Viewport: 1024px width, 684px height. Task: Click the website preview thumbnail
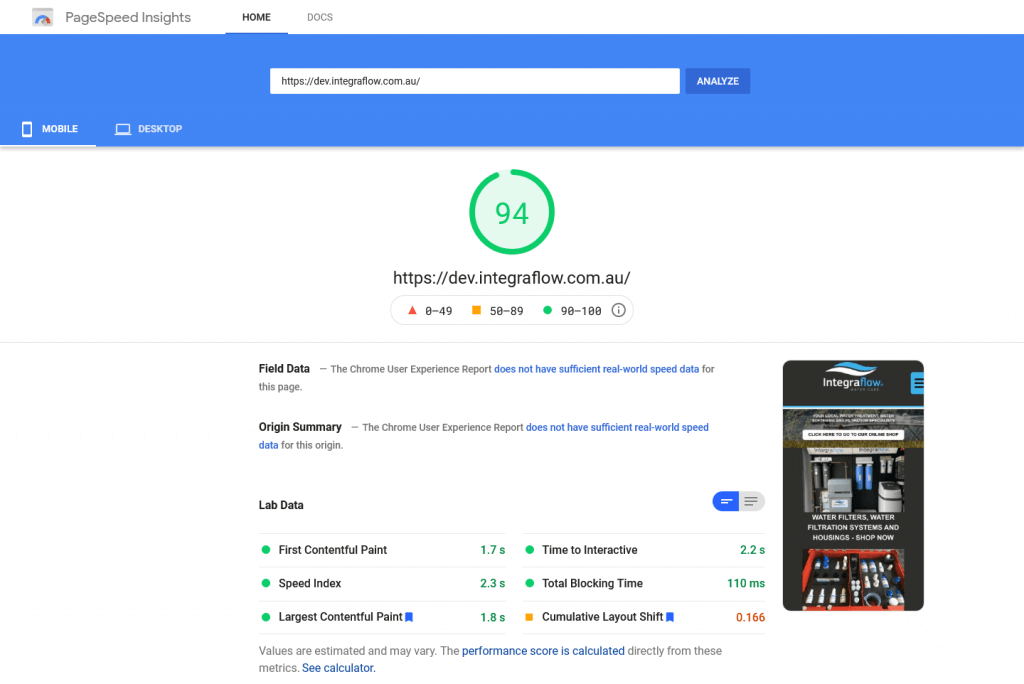[853, 485]
